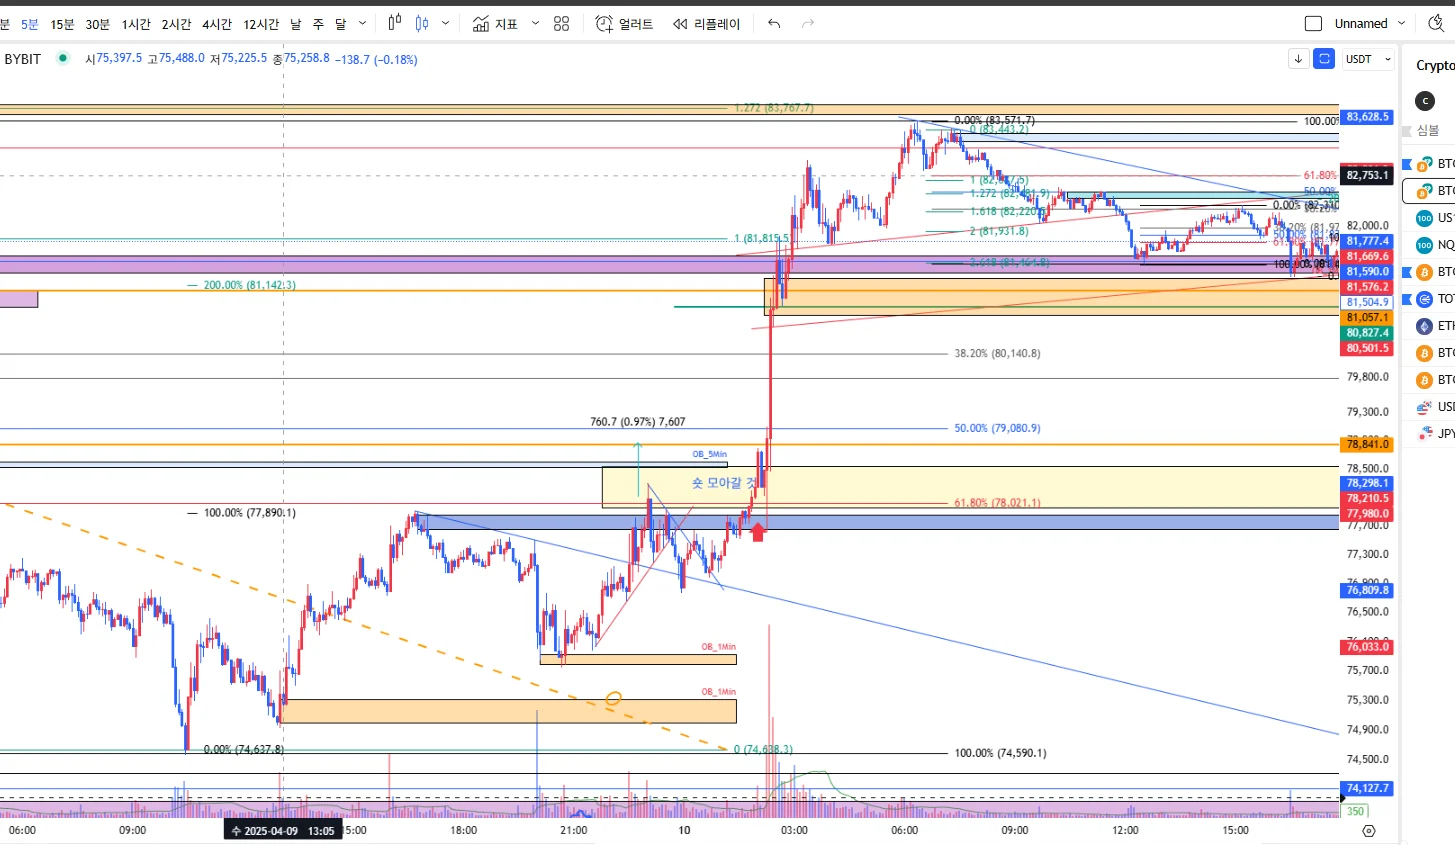This screenshot has height=845, width=1455.
Task: Toggle the blue auto-fit scale button
Action: tap(1324, 59)
